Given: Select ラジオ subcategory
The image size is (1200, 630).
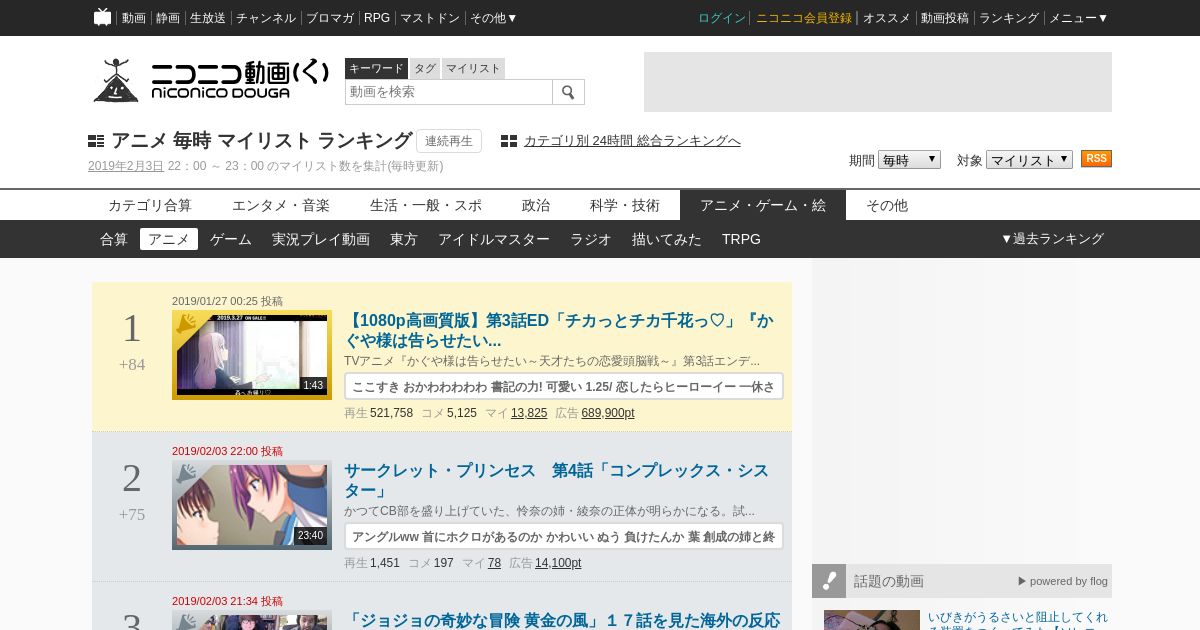Looking at the screenshot, I should point(591,239).
